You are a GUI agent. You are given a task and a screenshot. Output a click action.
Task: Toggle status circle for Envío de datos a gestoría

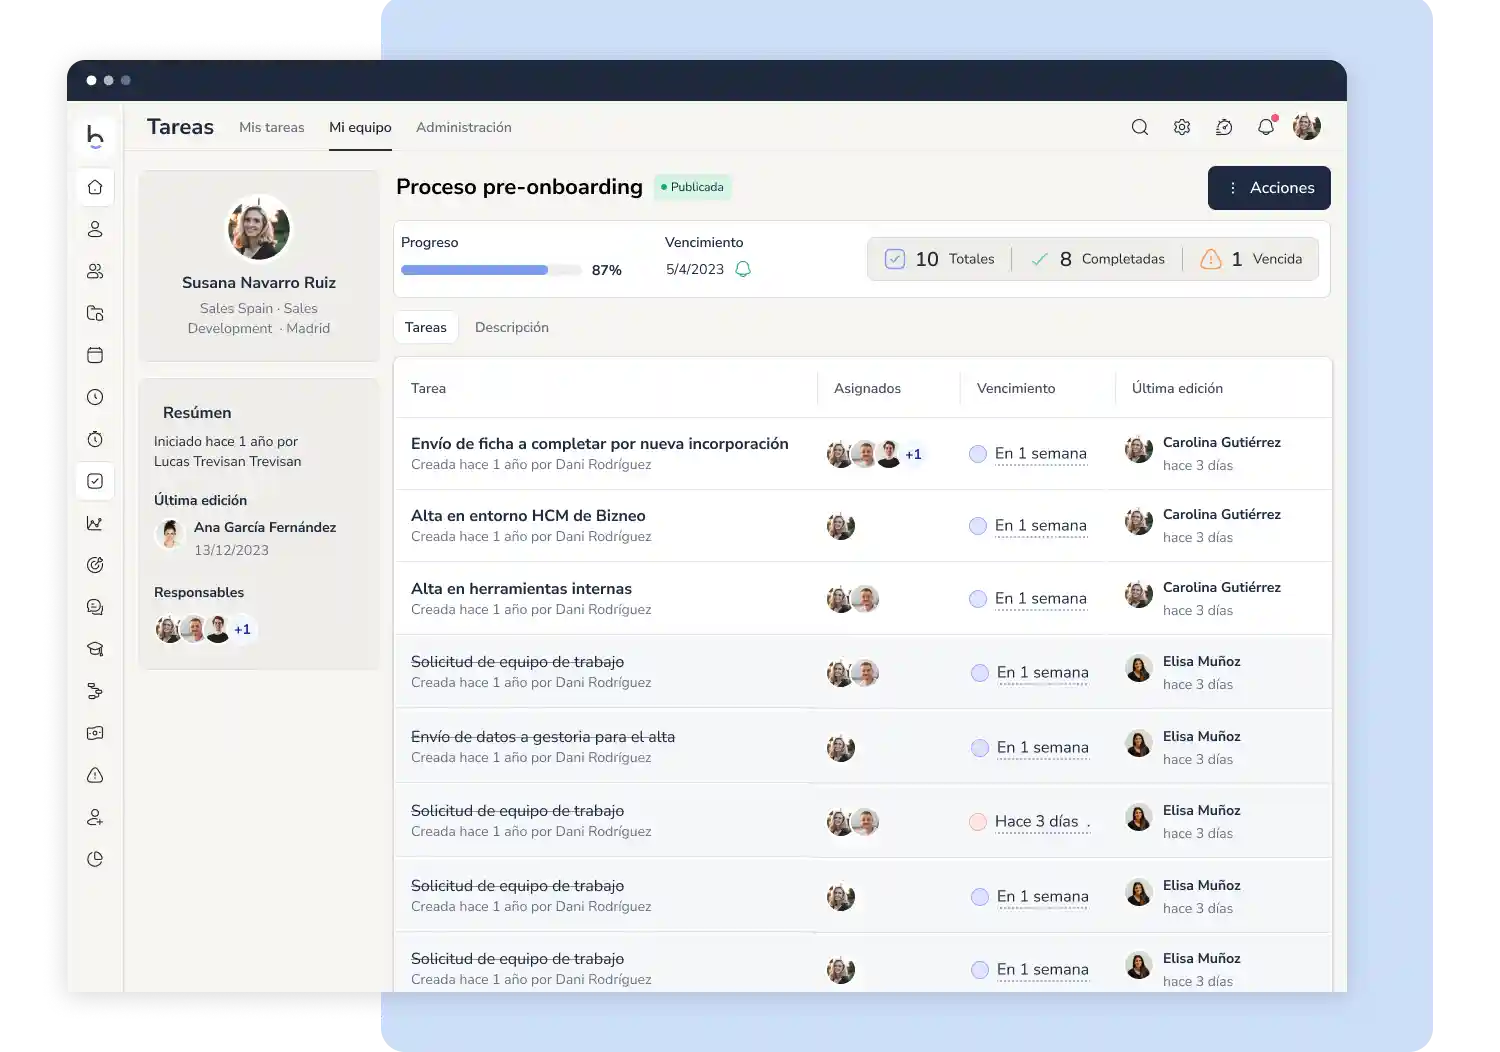[980, 748]
